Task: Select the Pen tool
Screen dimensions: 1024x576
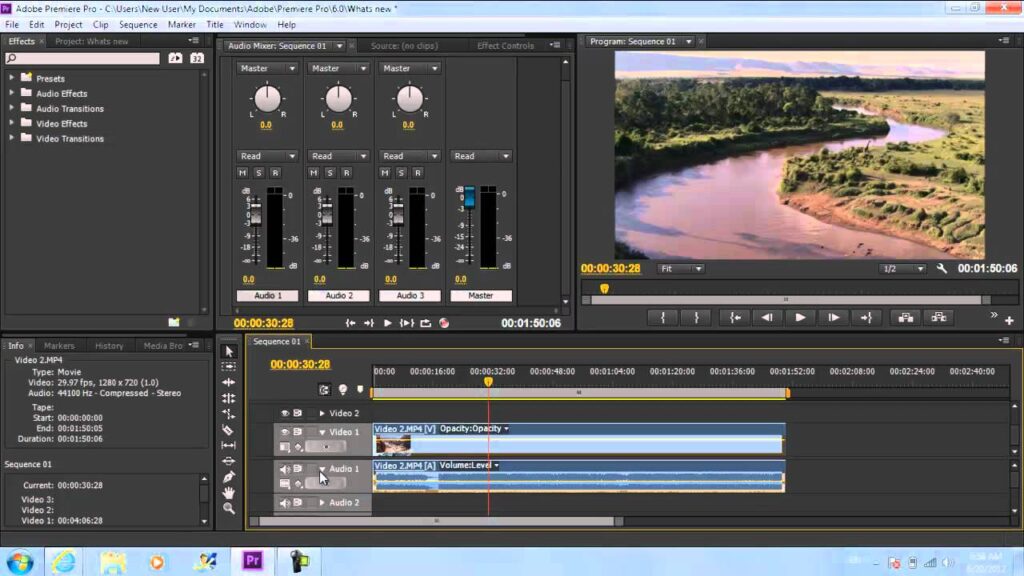Action: 229,477
